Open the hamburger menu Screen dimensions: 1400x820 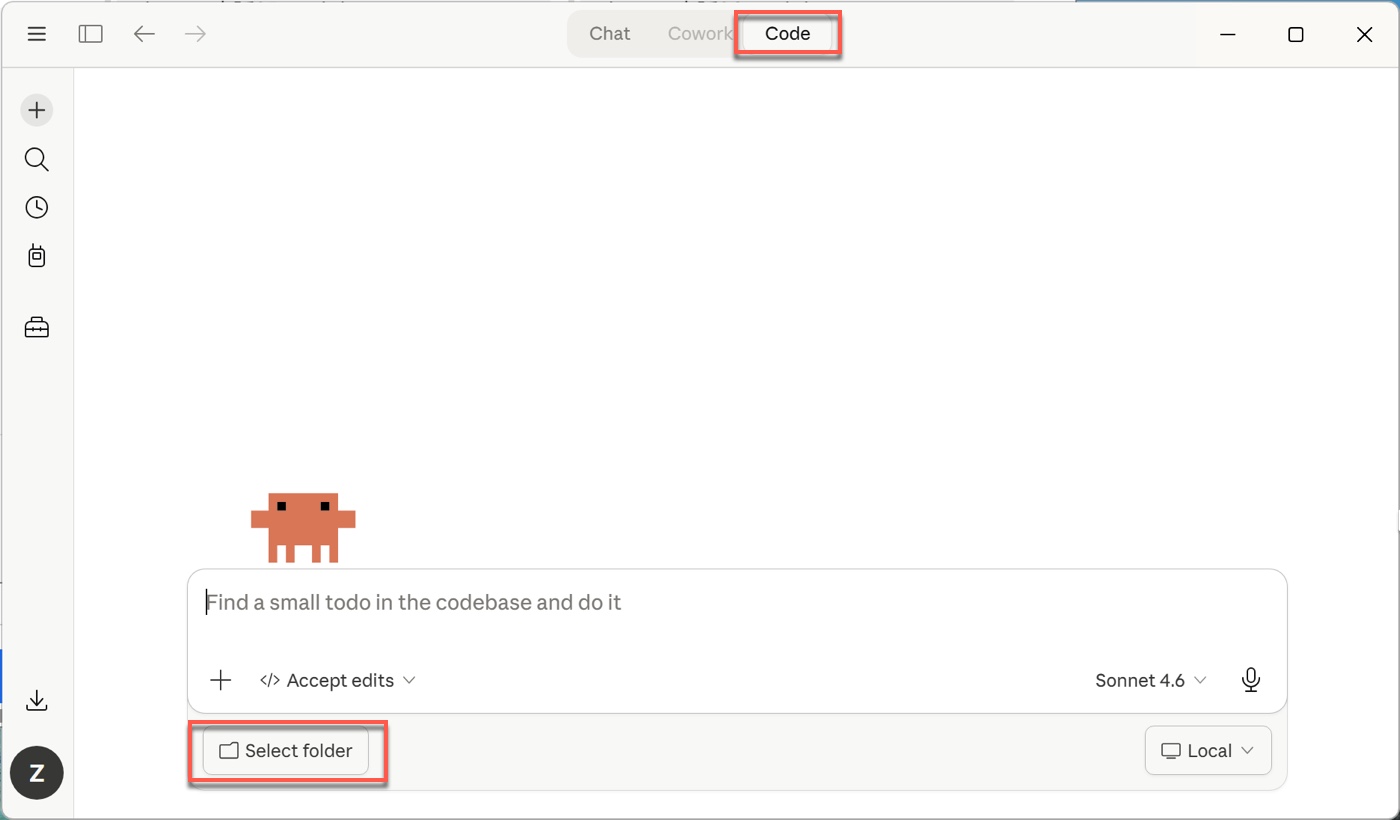37,34
